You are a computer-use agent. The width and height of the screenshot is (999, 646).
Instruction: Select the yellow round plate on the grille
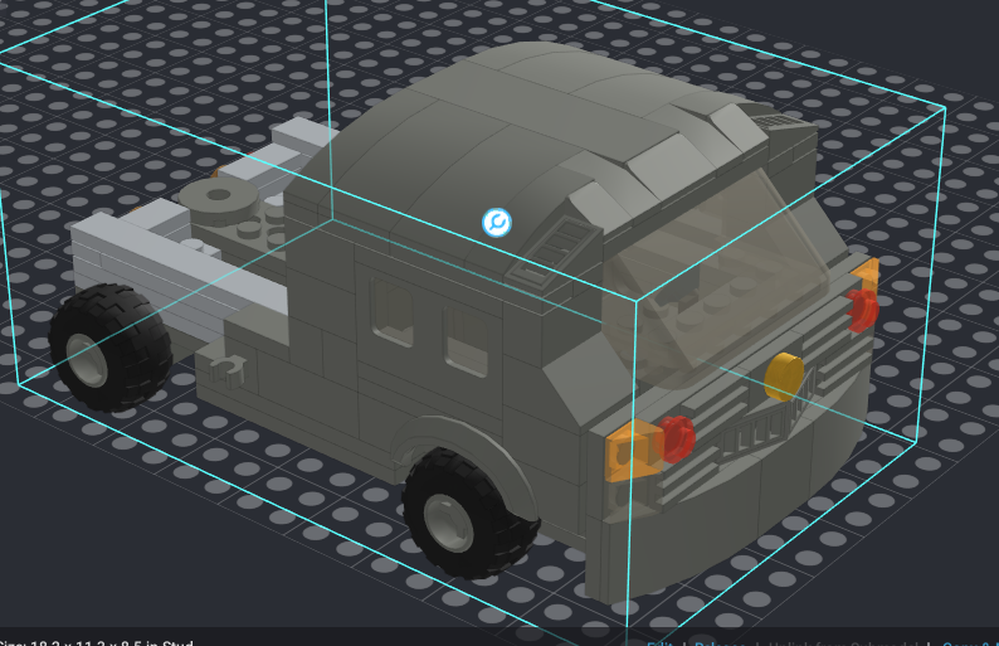(784, 376)
